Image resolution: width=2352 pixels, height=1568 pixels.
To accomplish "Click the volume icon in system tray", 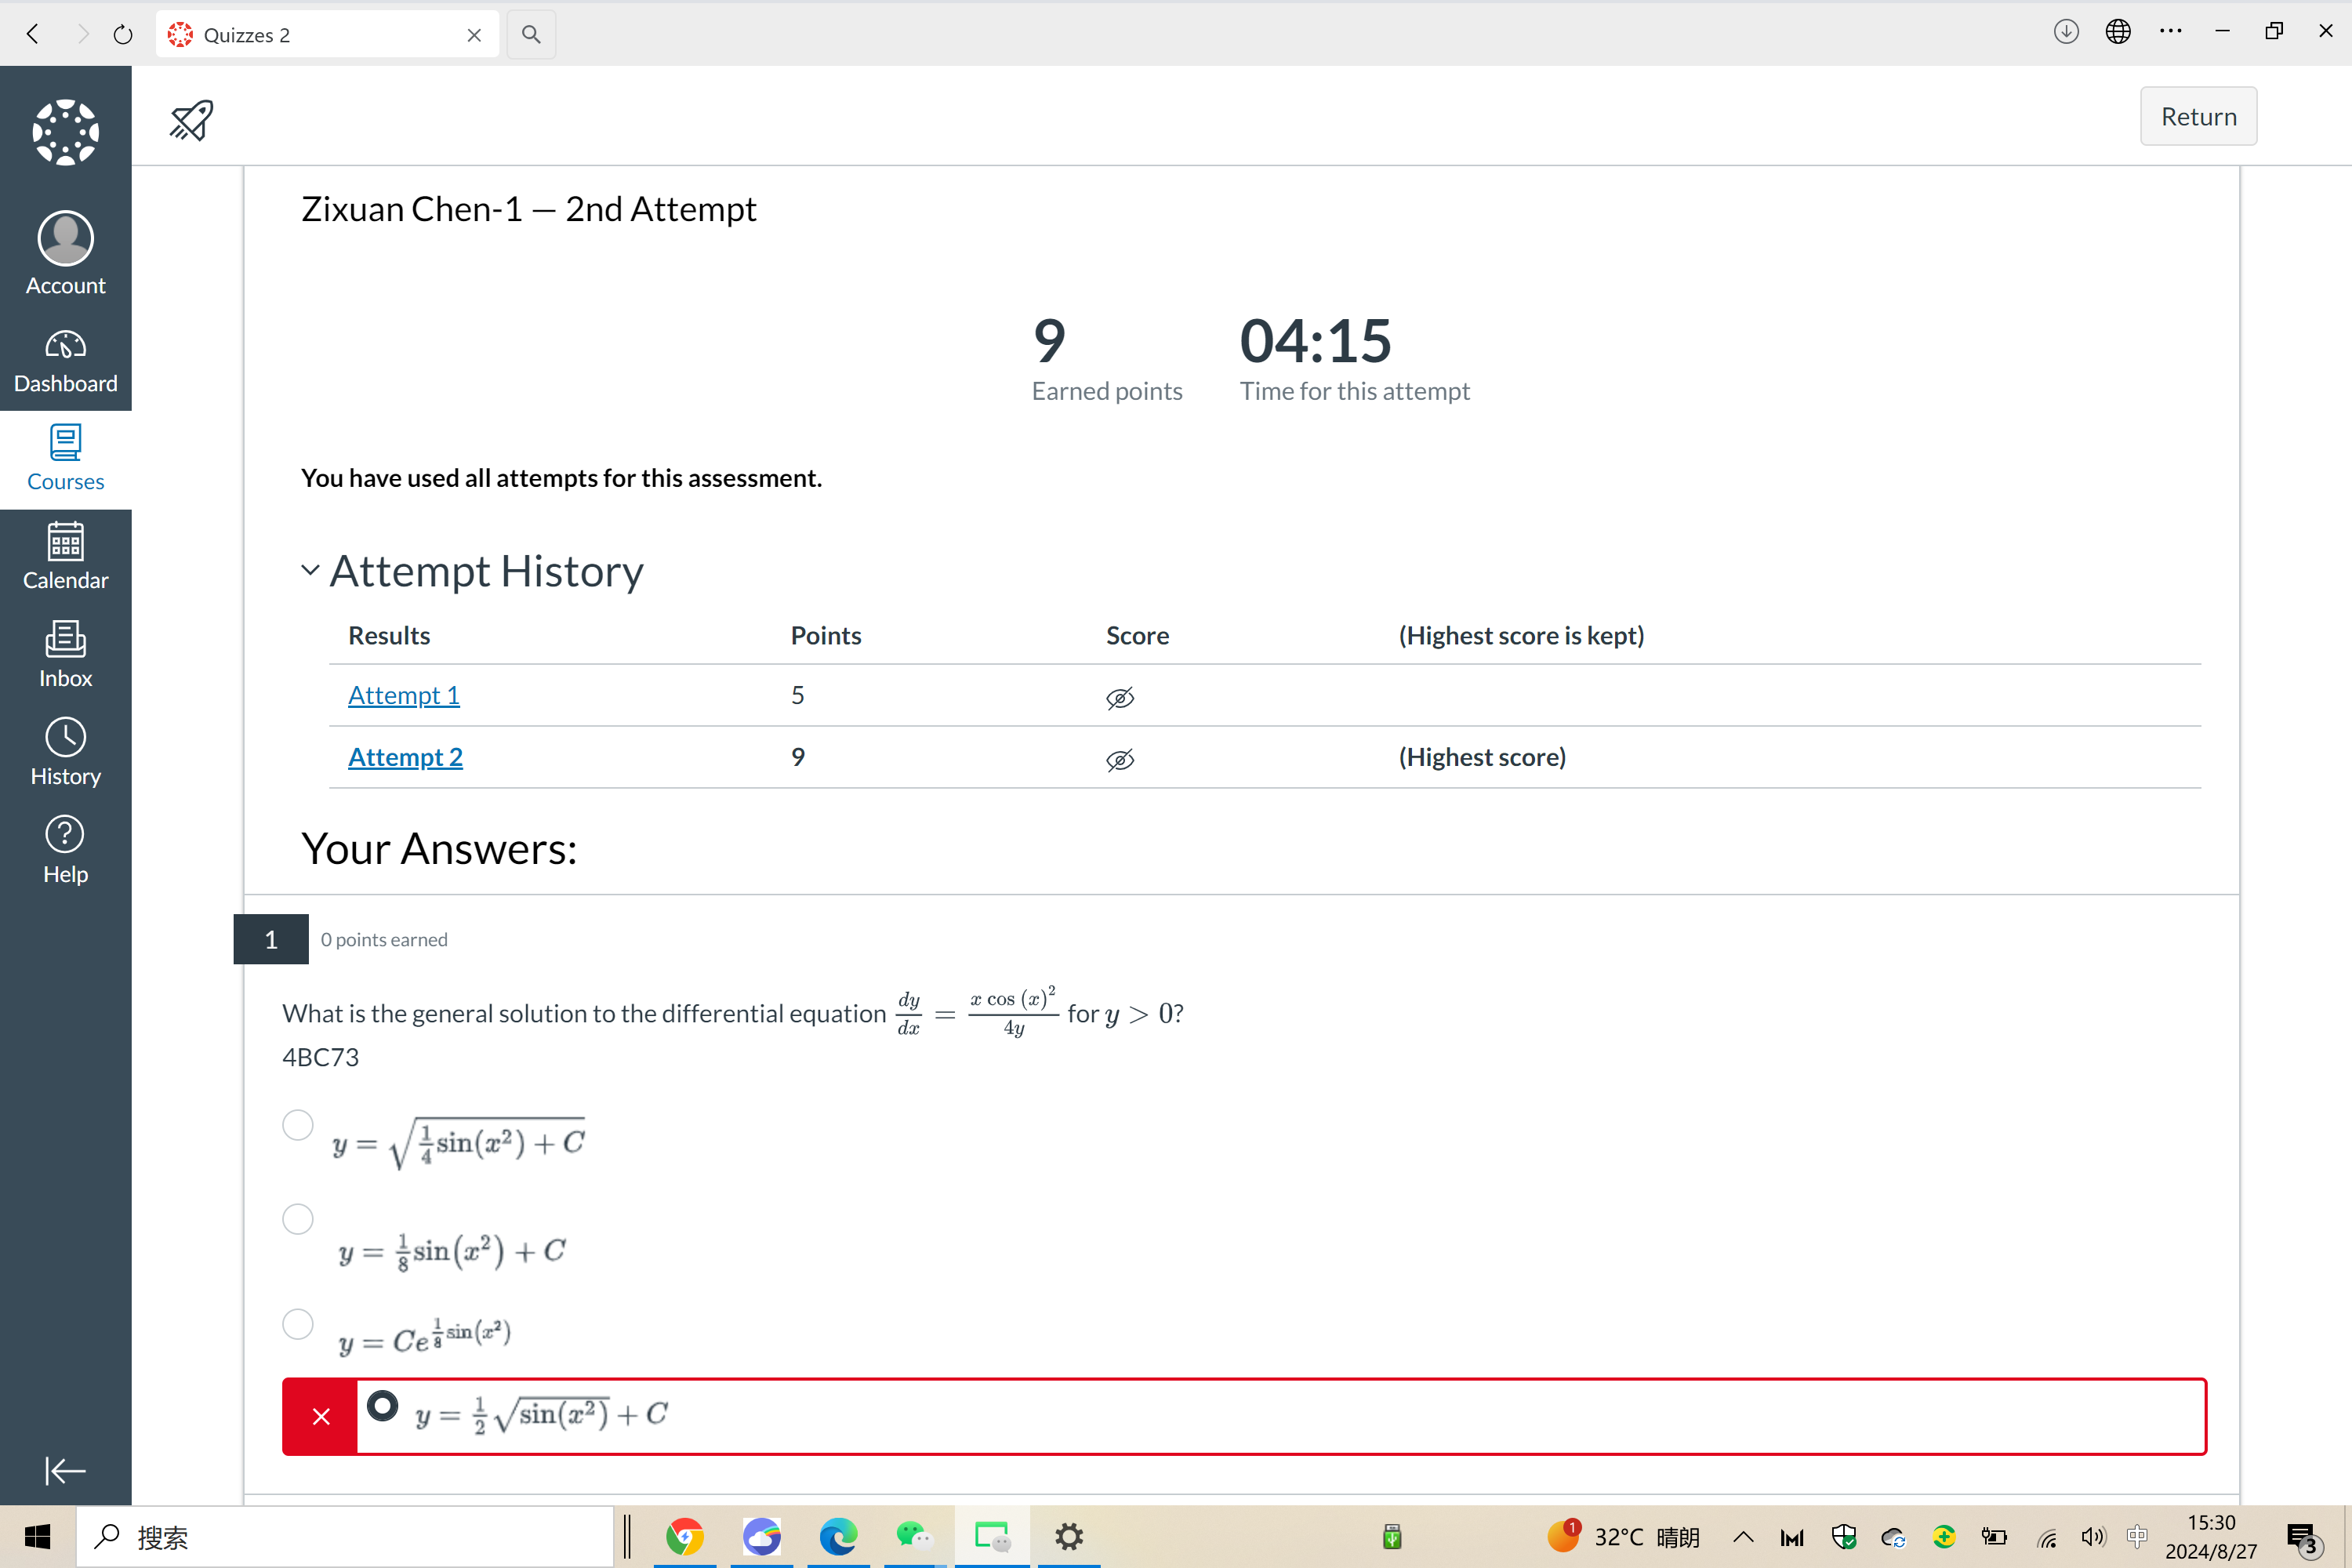I will pos(2092,1537).
